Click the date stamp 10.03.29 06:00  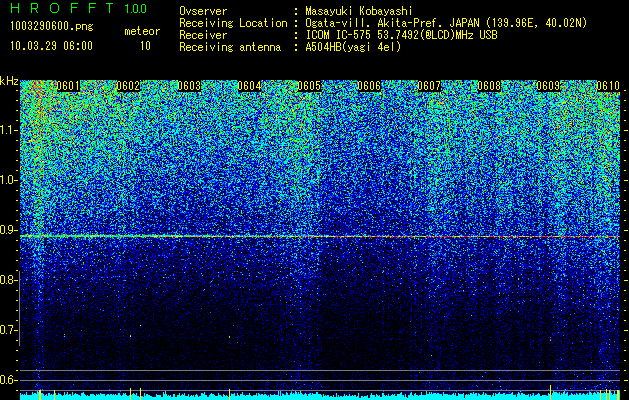coord(51,46)
